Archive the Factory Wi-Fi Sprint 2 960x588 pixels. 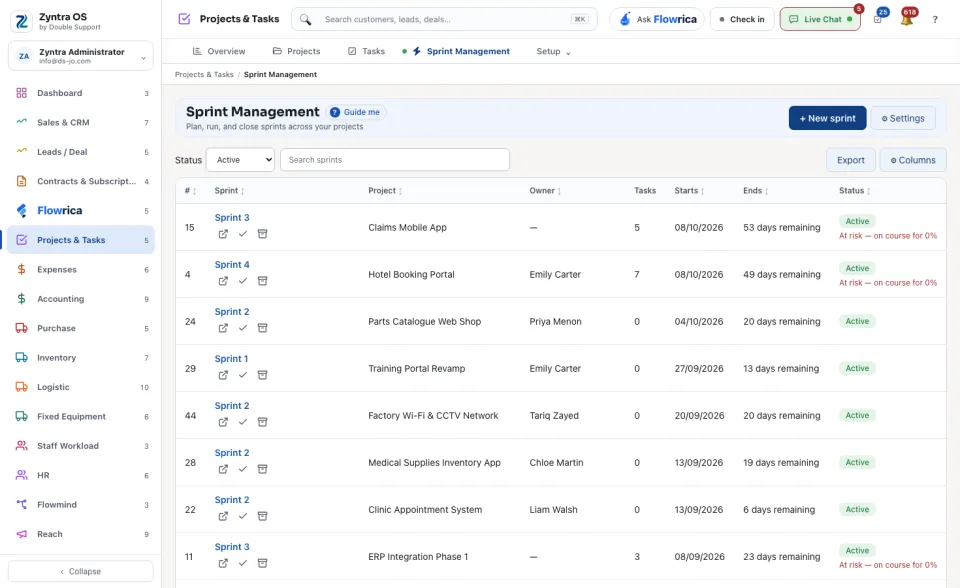[x=263, y=422]
